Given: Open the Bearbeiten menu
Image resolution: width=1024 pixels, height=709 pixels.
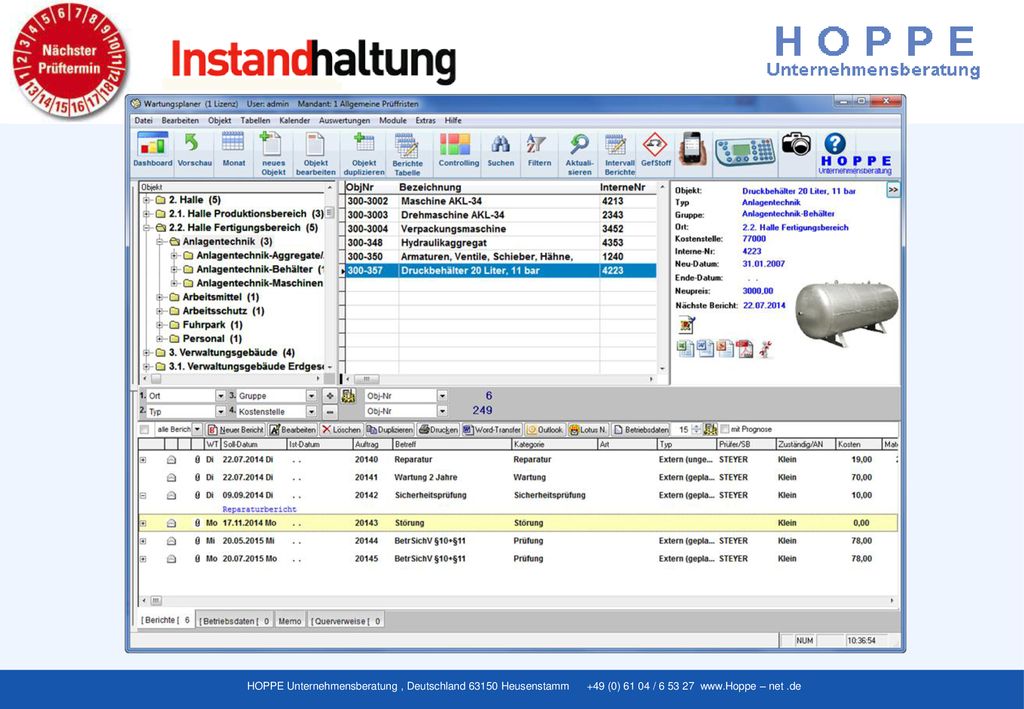Looking at the screenshot, I should pos(180,121).
